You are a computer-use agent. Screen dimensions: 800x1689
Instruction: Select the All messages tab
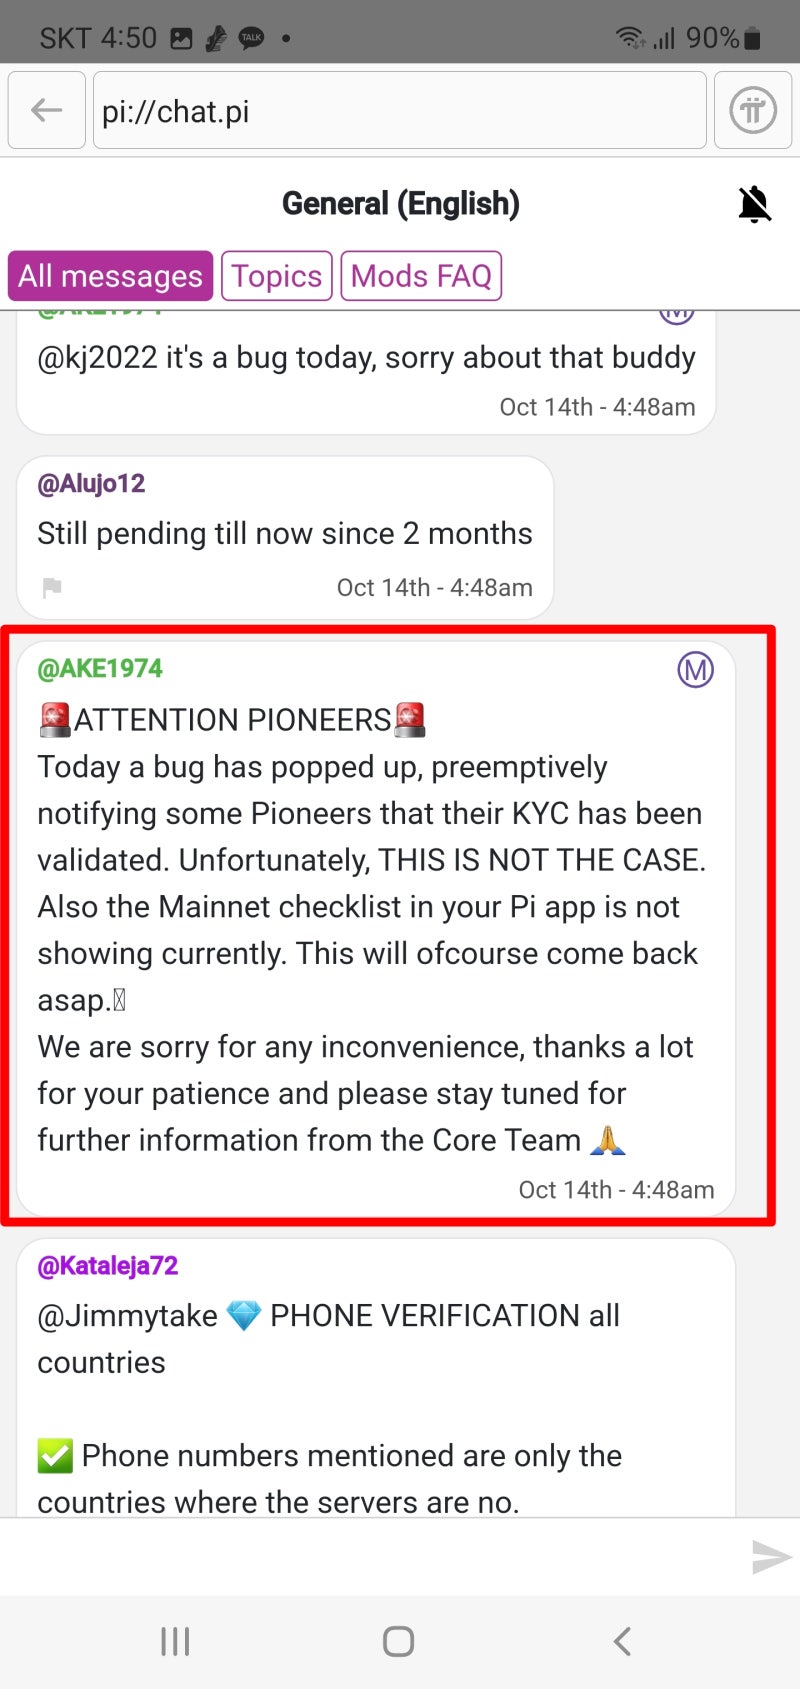pos(110,276)
